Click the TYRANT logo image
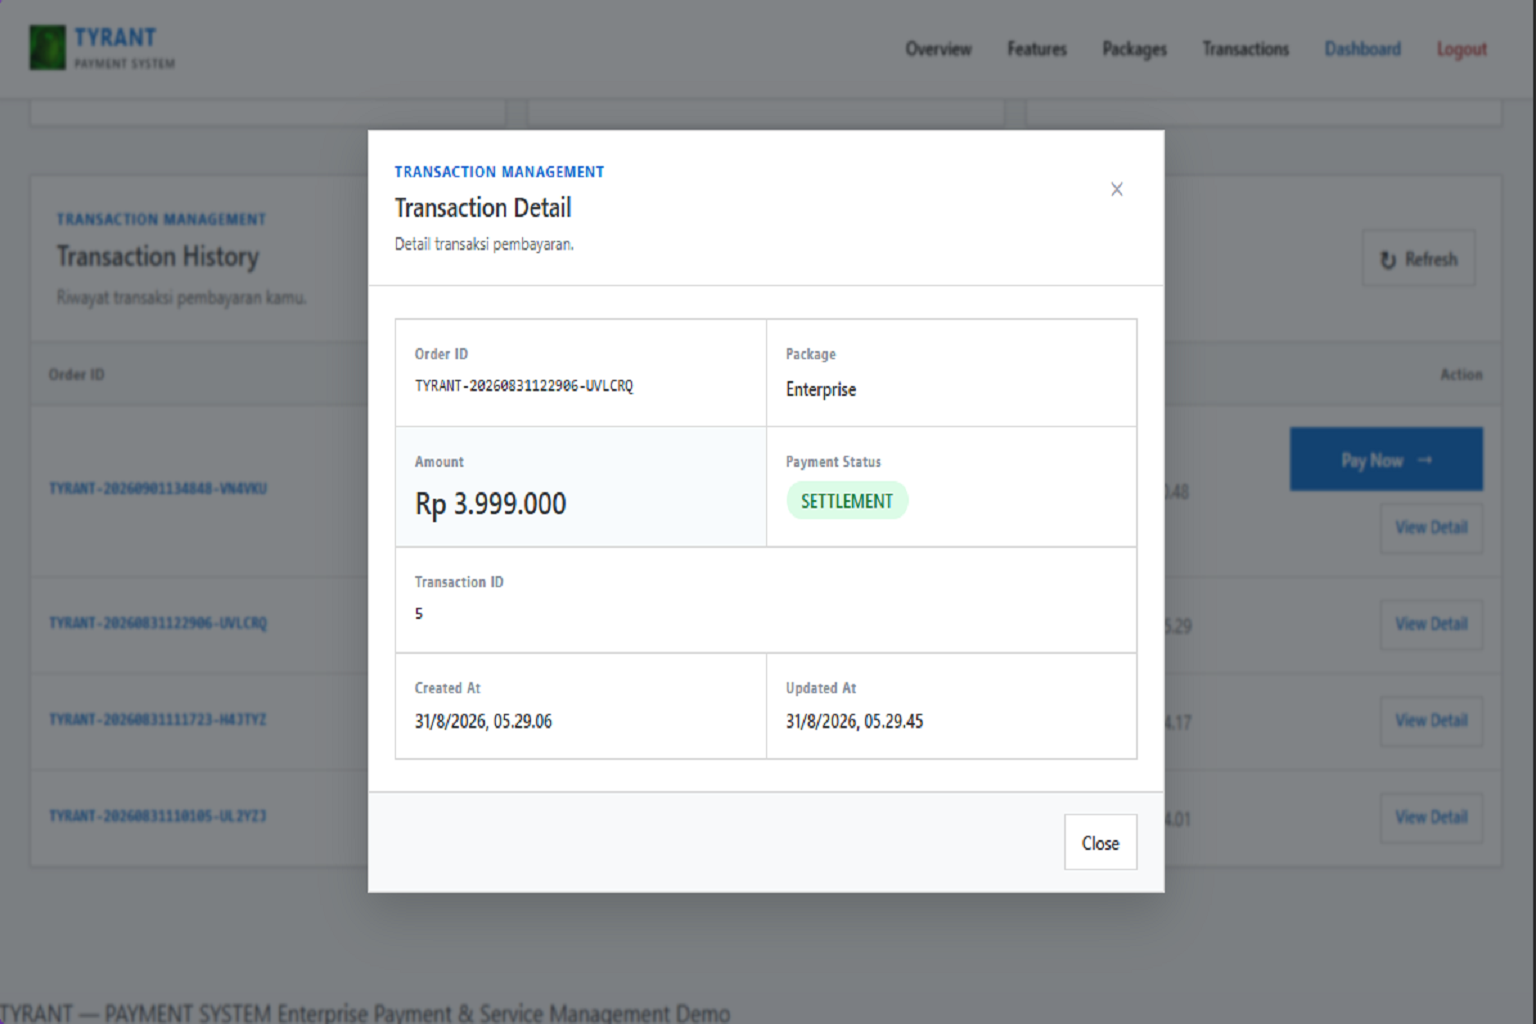This screenshot has height=1024, width=1536. [47, 47]
